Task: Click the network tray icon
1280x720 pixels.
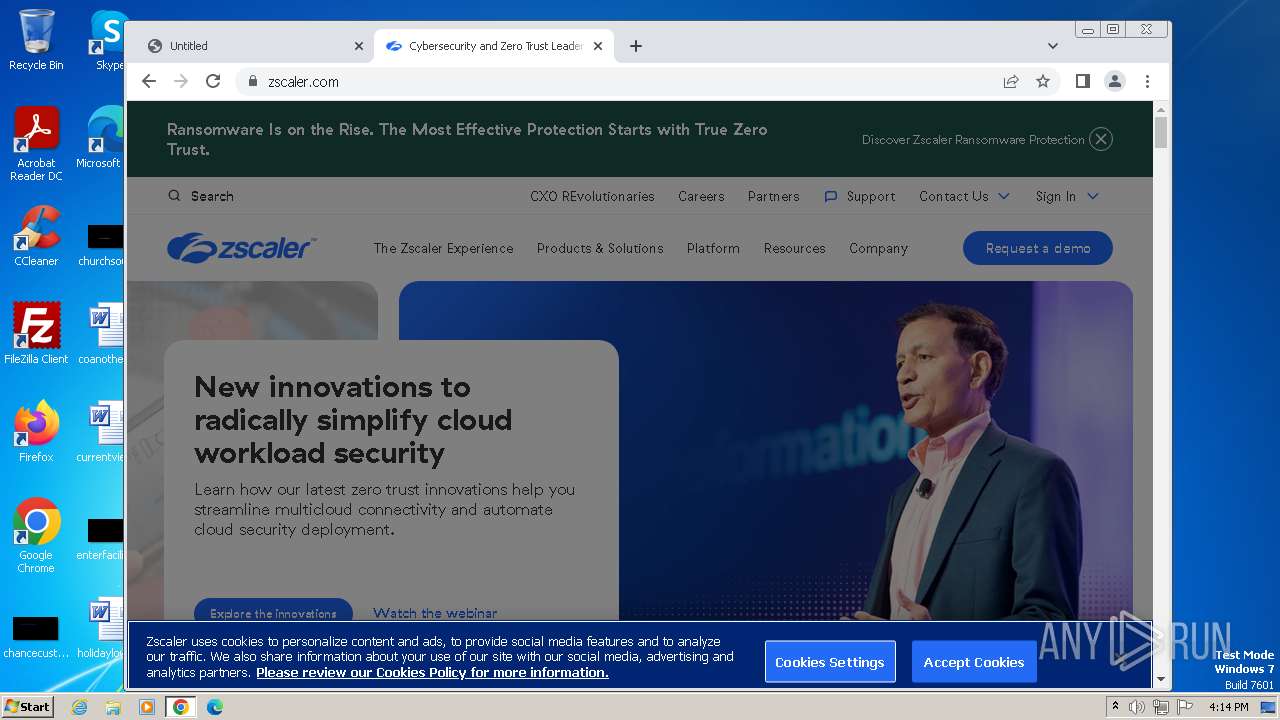Action: tap(1160, 707)
